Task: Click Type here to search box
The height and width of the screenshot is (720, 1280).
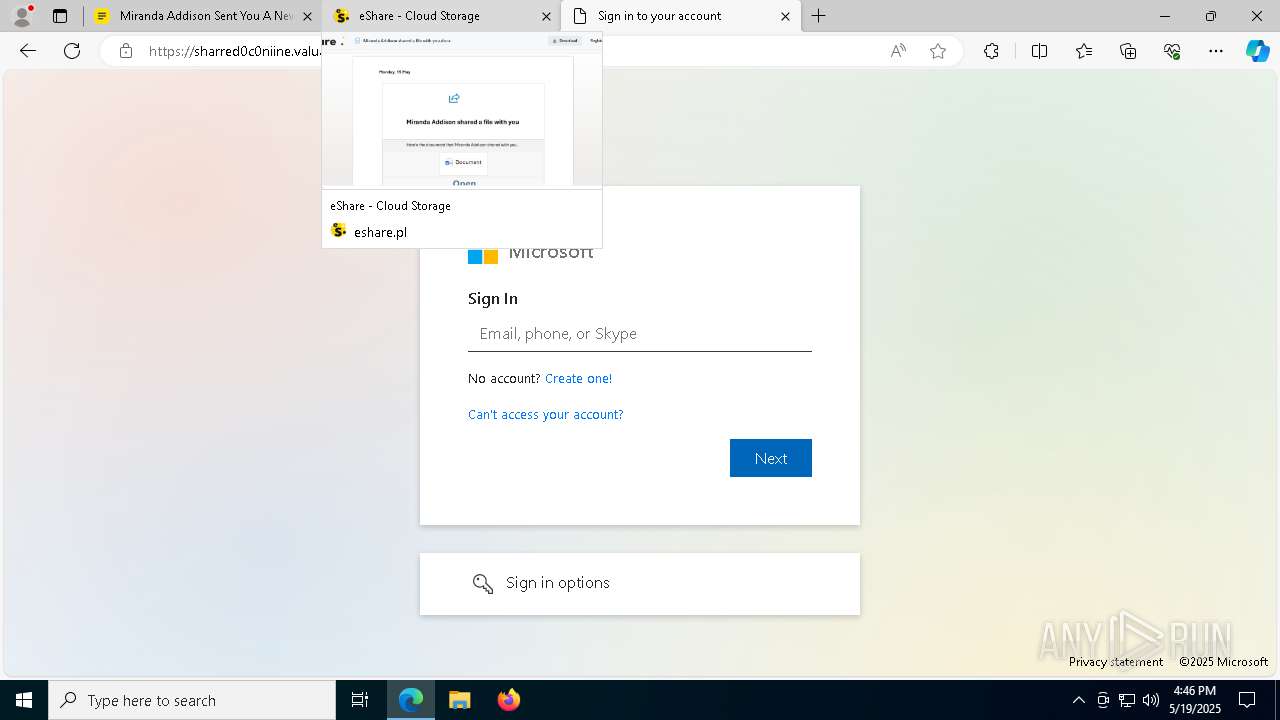Action: point(192,700)
